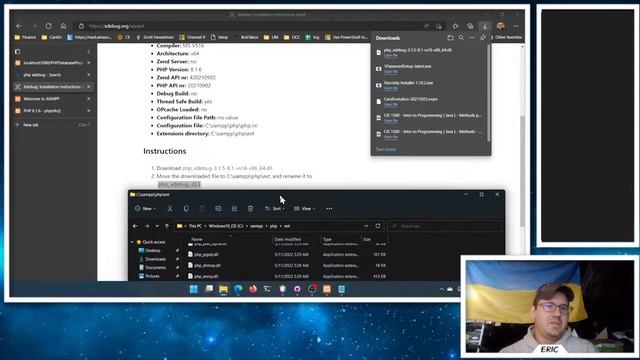Go up one folder in File Explorer
Screen dimensions: 640x360
(x=167, y=226)
